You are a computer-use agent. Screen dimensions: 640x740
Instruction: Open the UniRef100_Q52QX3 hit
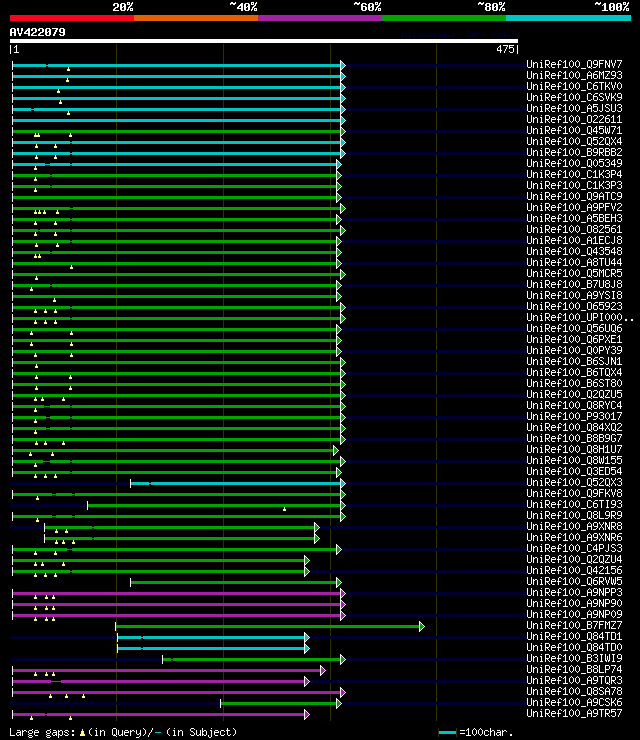click(x=574, y=482)
